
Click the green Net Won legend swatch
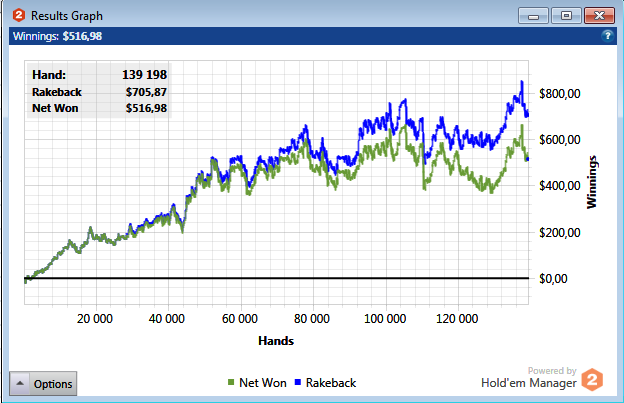[x=231, y=382]
